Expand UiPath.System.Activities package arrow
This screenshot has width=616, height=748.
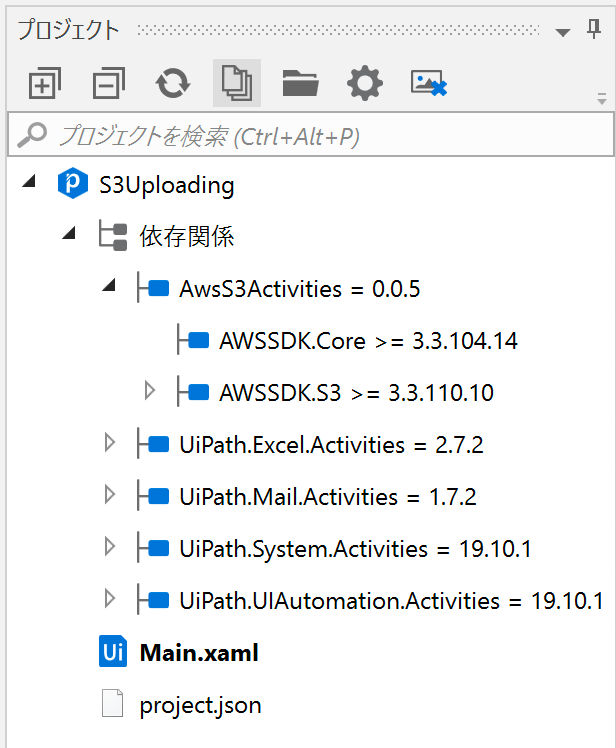pos(110,546)
